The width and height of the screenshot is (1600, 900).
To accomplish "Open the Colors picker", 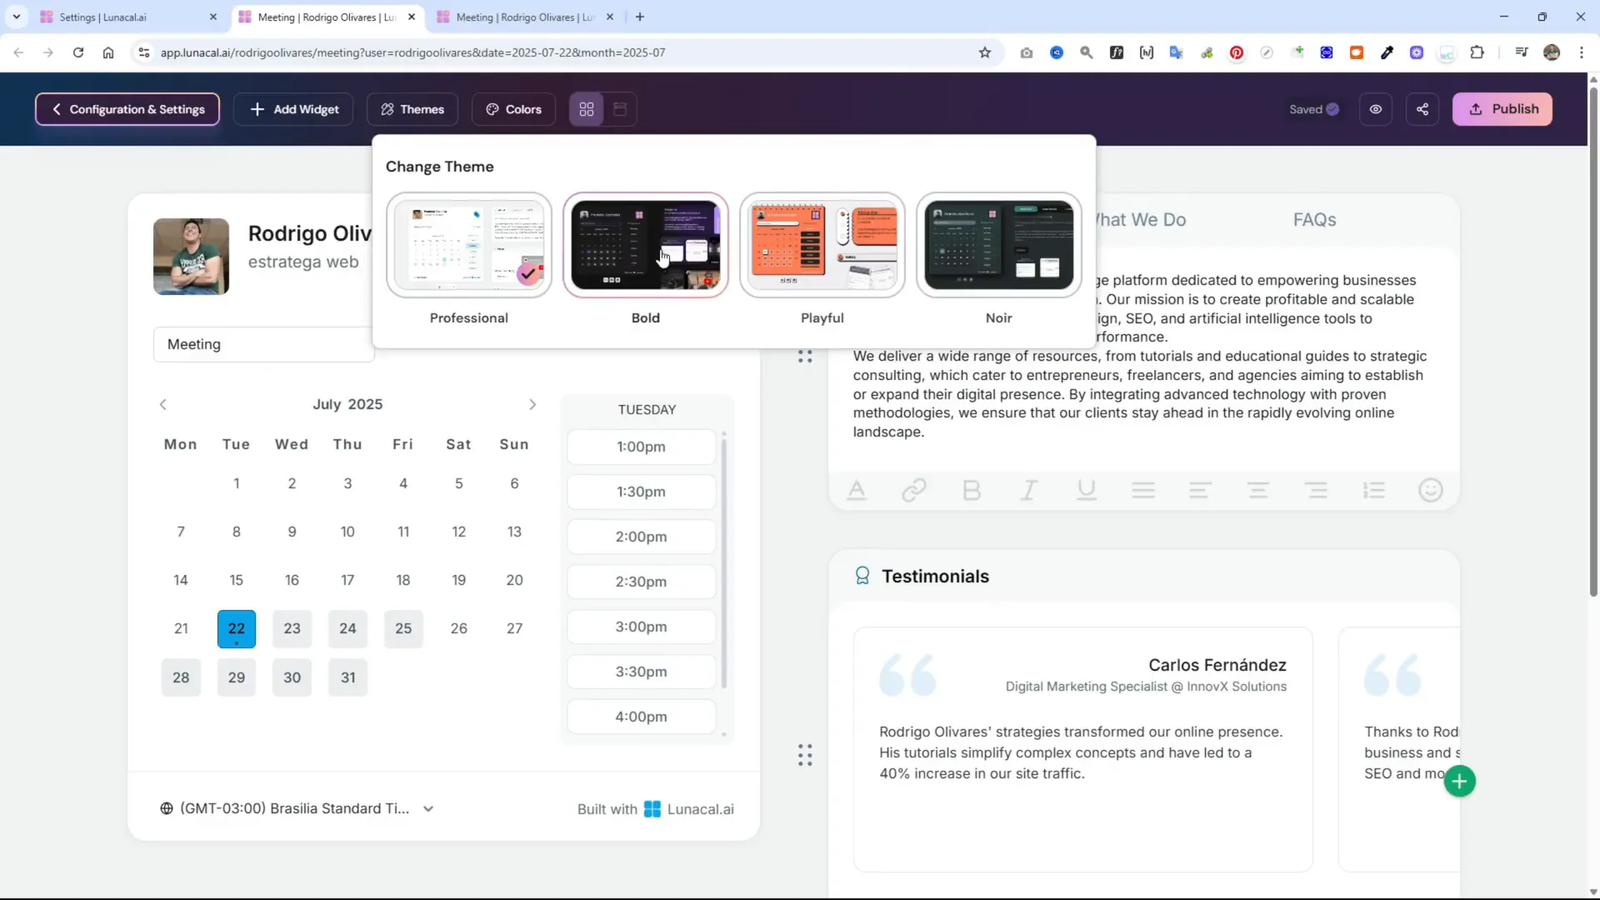I will point(512,109).
